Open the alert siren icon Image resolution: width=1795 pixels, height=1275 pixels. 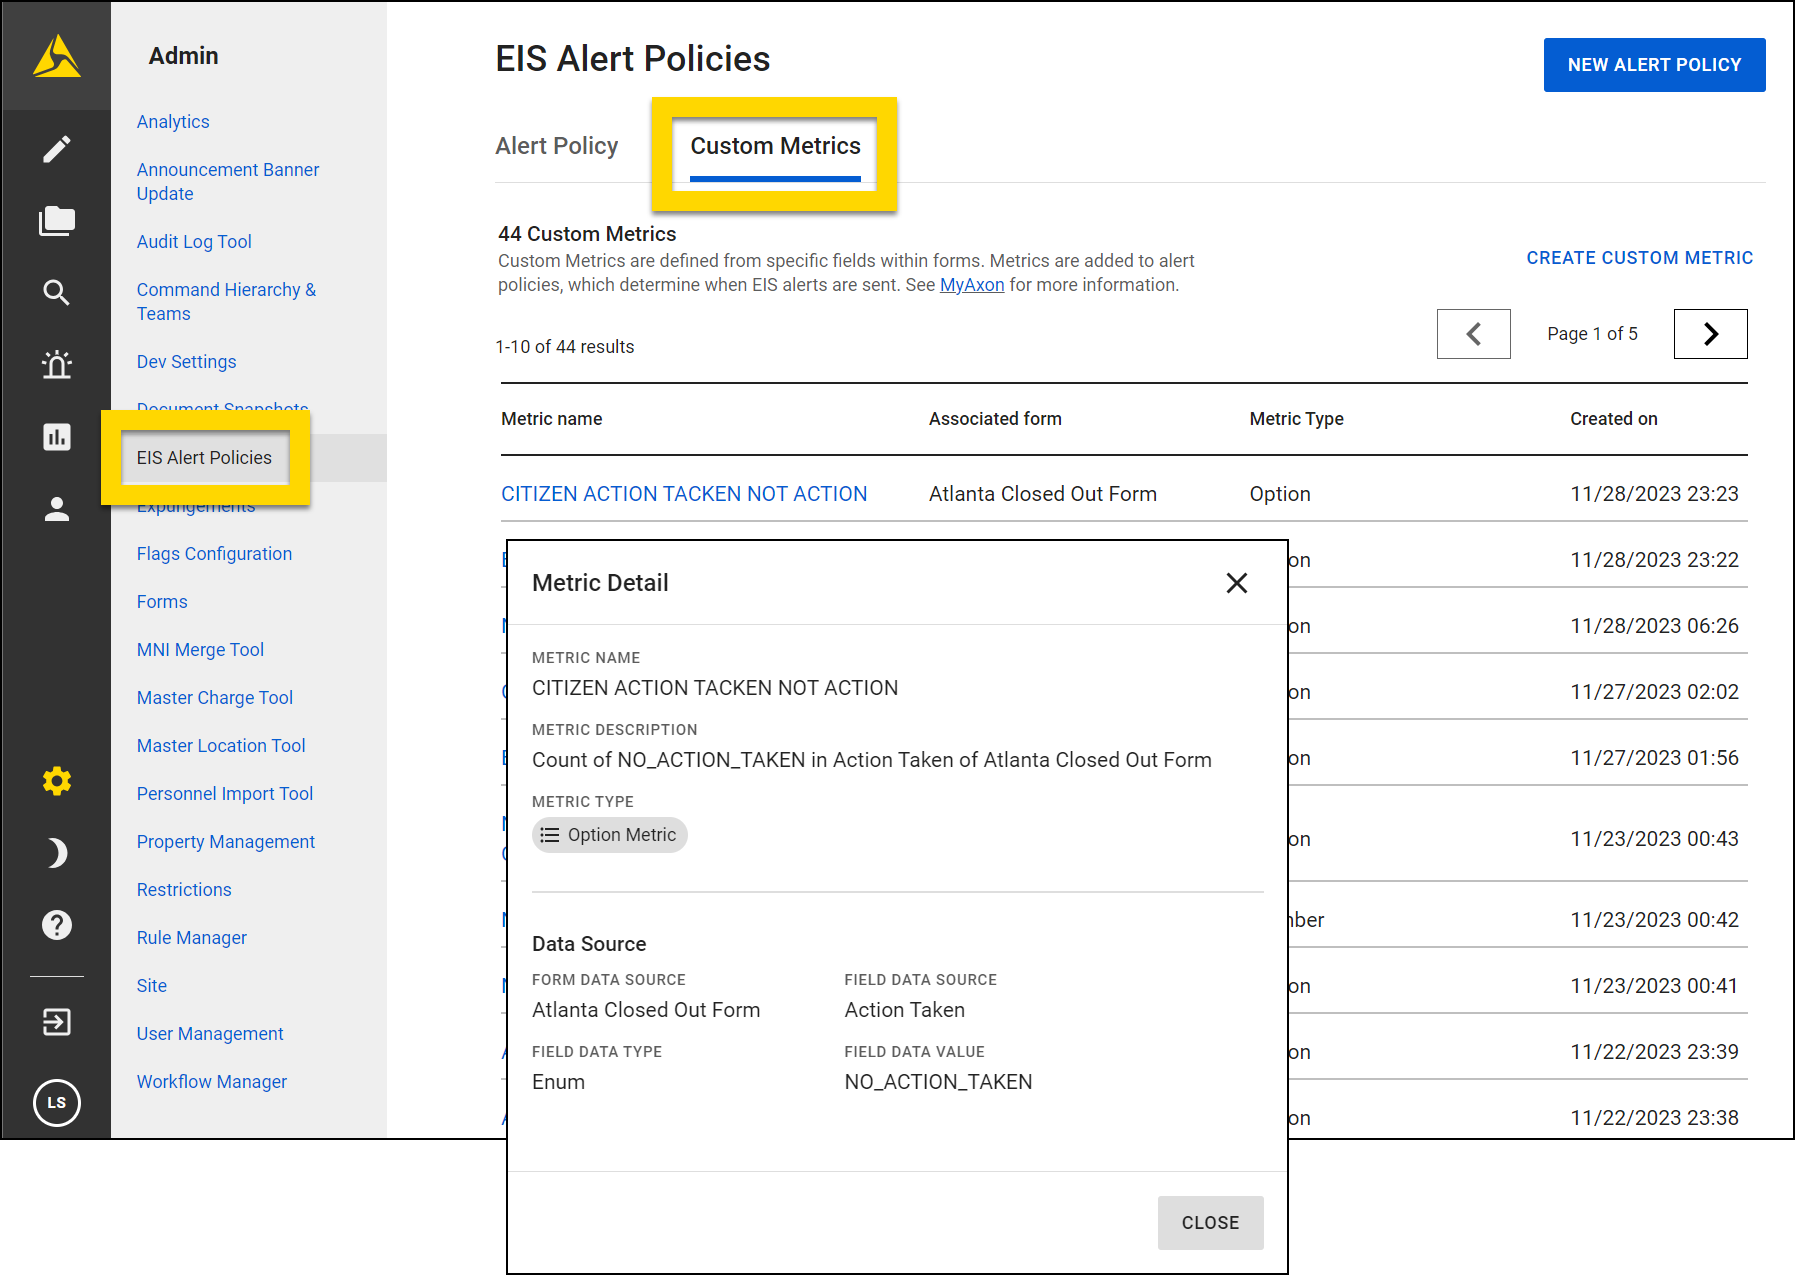[57, 365]
